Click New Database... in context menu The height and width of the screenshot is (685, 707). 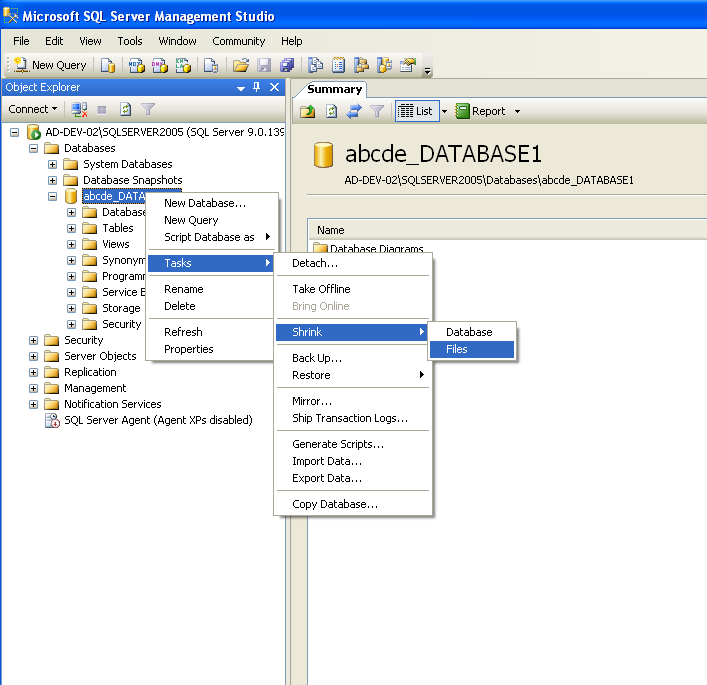point(211,203)
